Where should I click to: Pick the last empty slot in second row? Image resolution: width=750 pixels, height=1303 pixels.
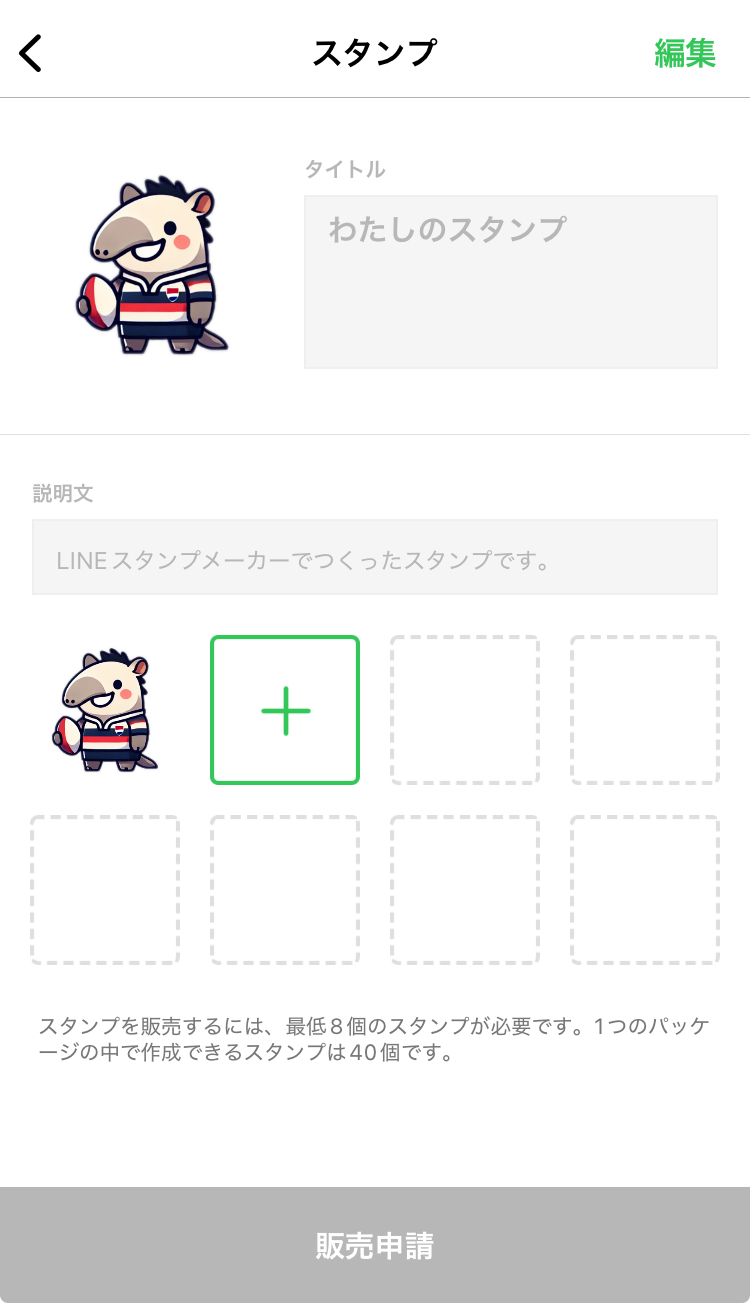(x=645, y=890)
